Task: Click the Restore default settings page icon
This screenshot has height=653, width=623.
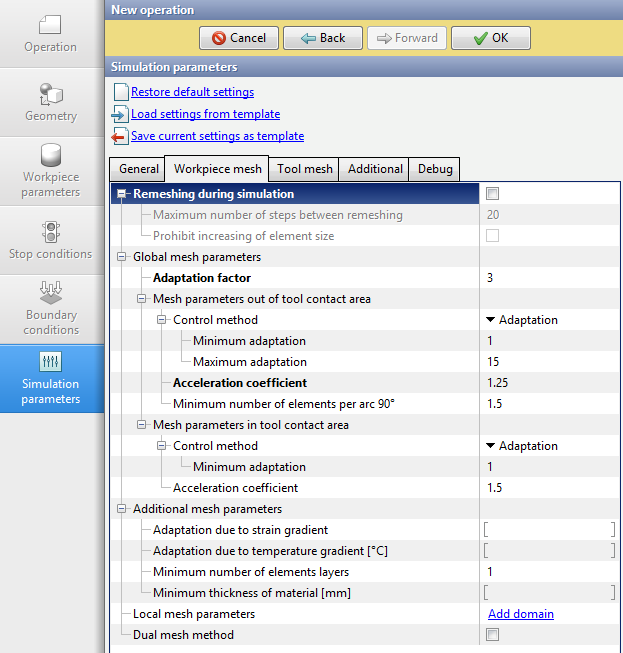Action: [x=121, y=92]
